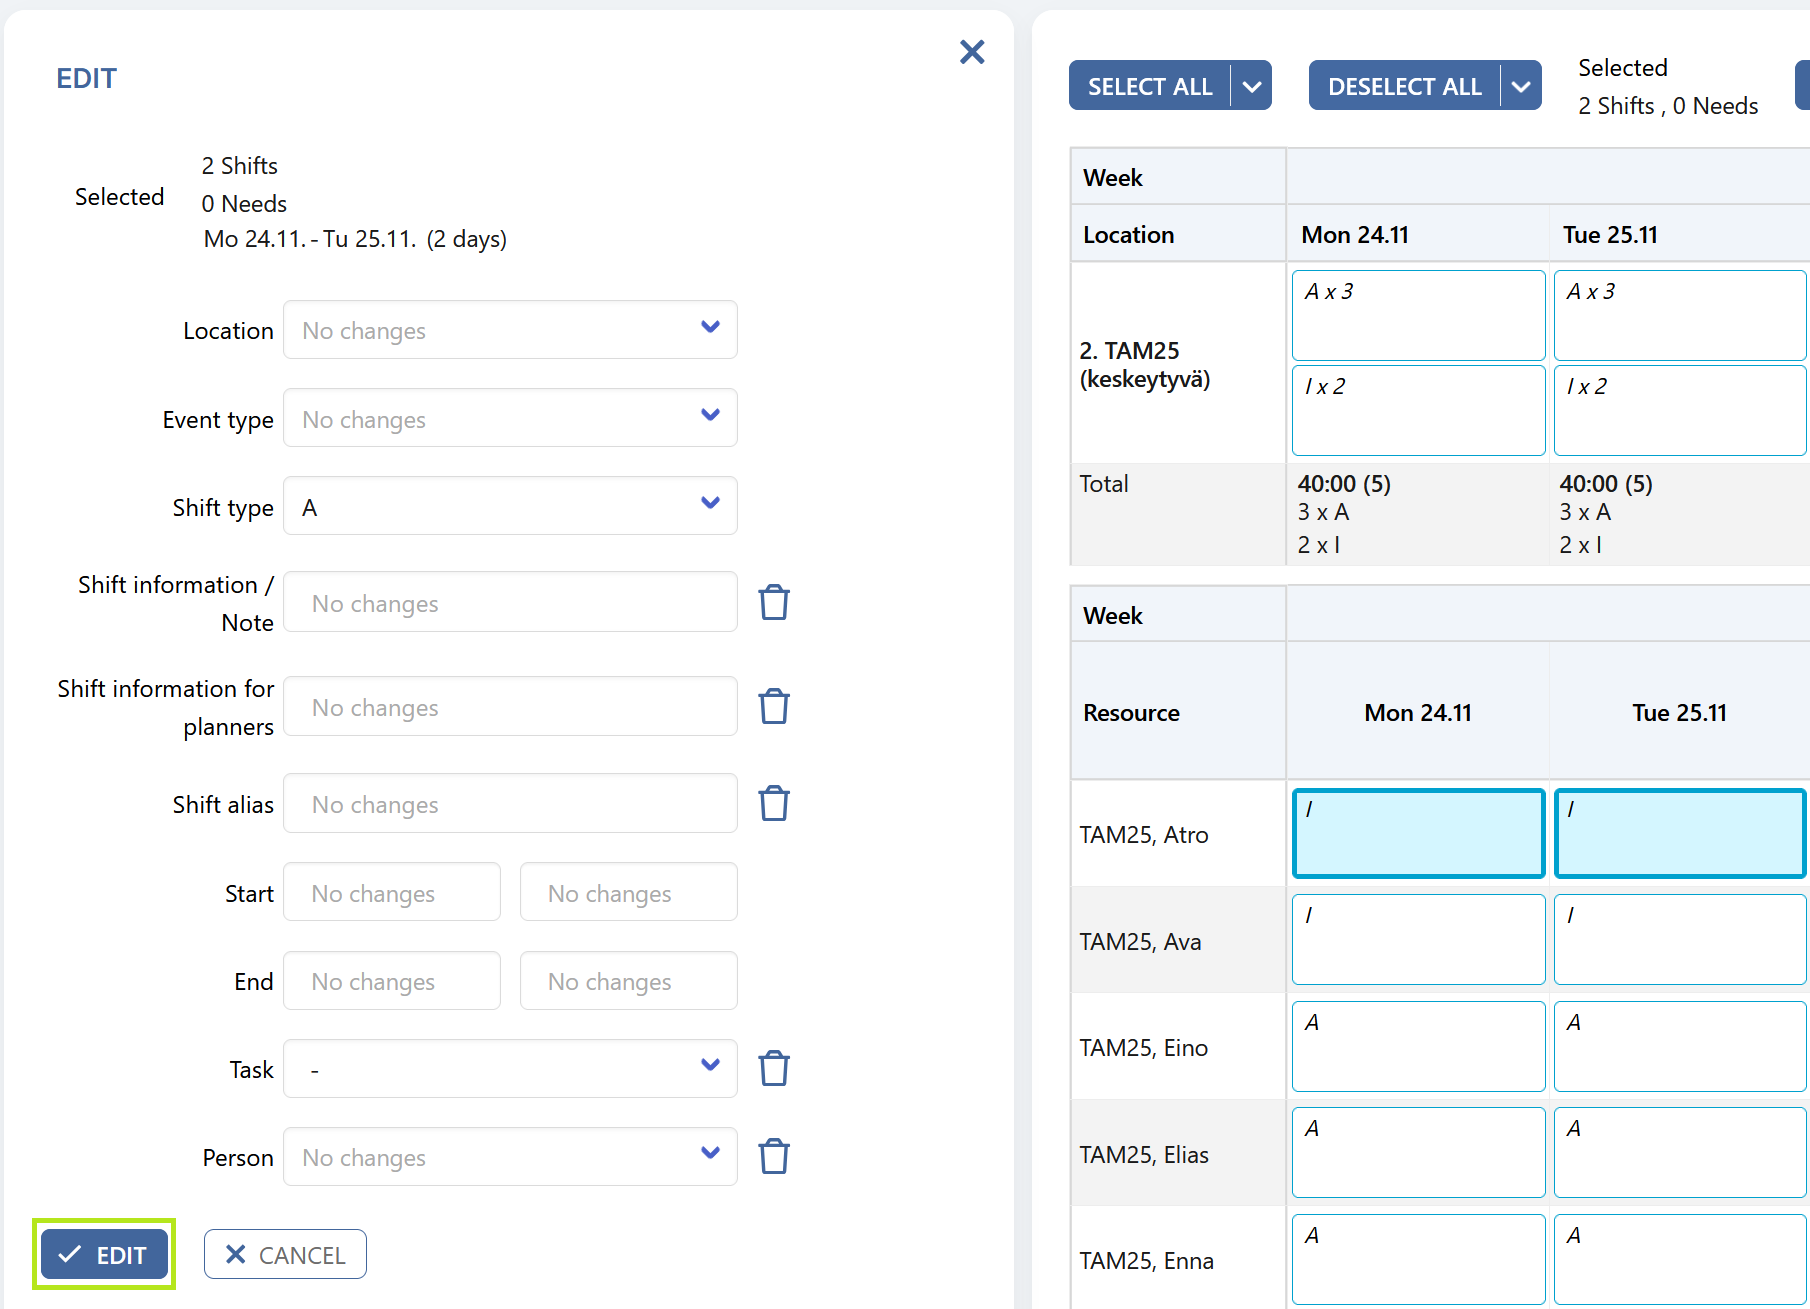
Task: Click trash icon next to Shift information for planners
Action: pos(774,707)
